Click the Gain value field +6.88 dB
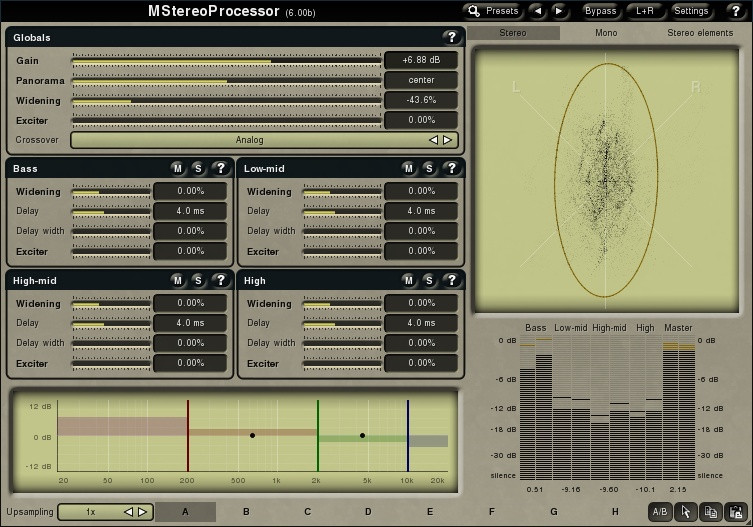The width and height of the screenshot is (753, 527). [421, 60]
